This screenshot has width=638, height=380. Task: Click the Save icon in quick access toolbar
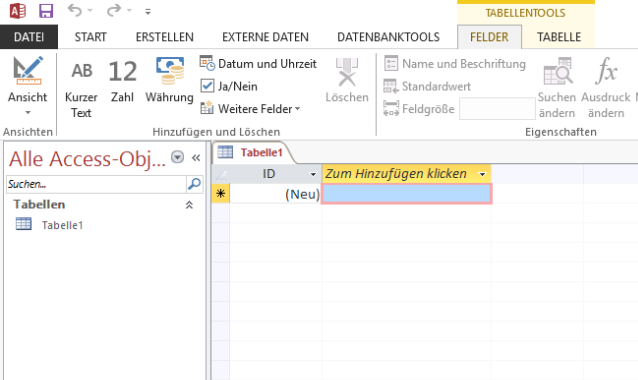click(x=46, y=11)
